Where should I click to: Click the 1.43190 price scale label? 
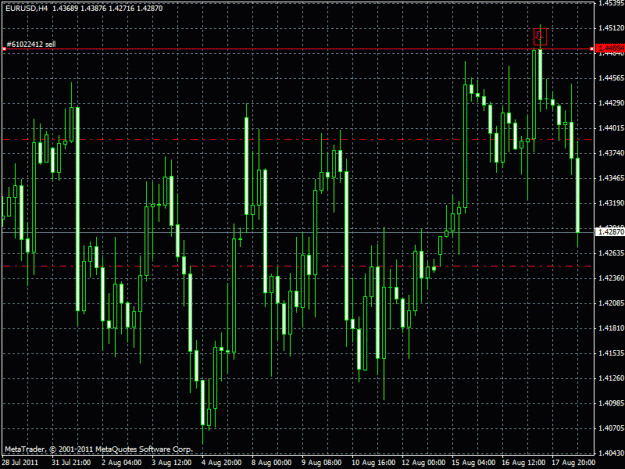pyautogui.click(x=611, y=203)
